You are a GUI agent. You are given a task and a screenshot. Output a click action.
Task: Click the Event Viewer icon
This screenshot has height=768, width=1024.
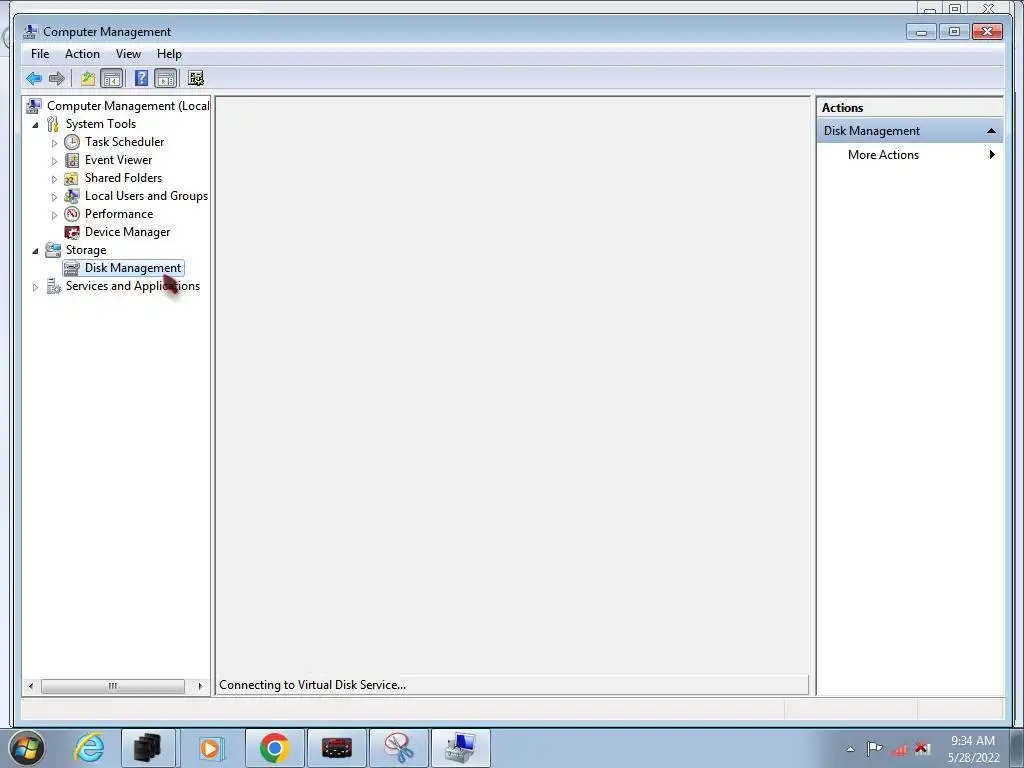click(72, 160)
